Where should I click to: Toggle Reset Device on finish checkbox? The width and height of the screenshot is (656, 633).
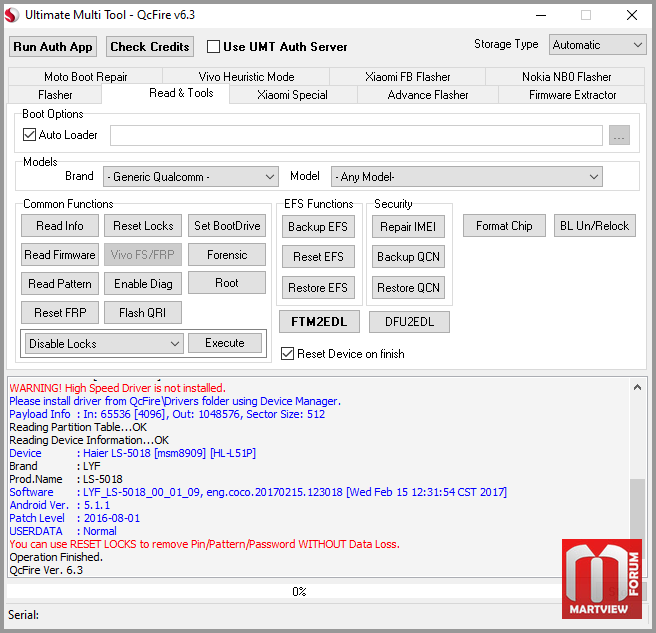287,354
